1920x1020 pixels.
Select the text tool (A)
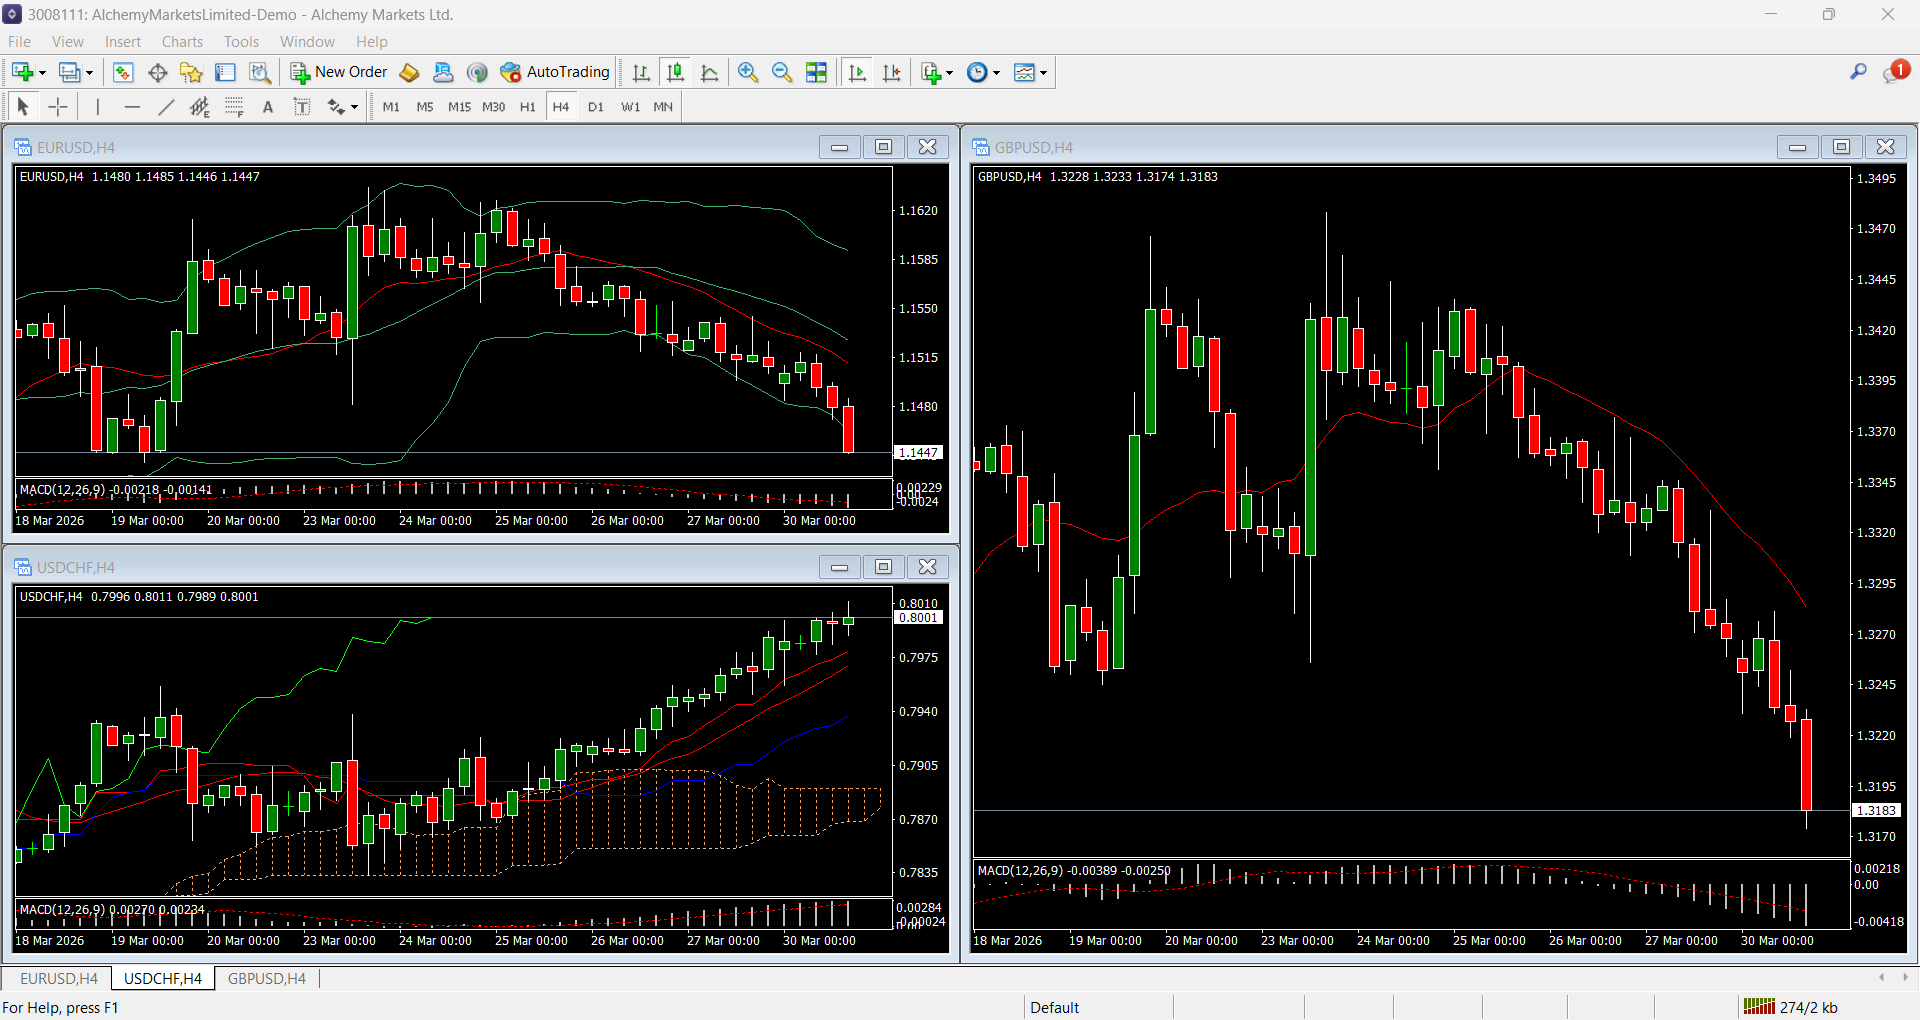click(268, 107)
